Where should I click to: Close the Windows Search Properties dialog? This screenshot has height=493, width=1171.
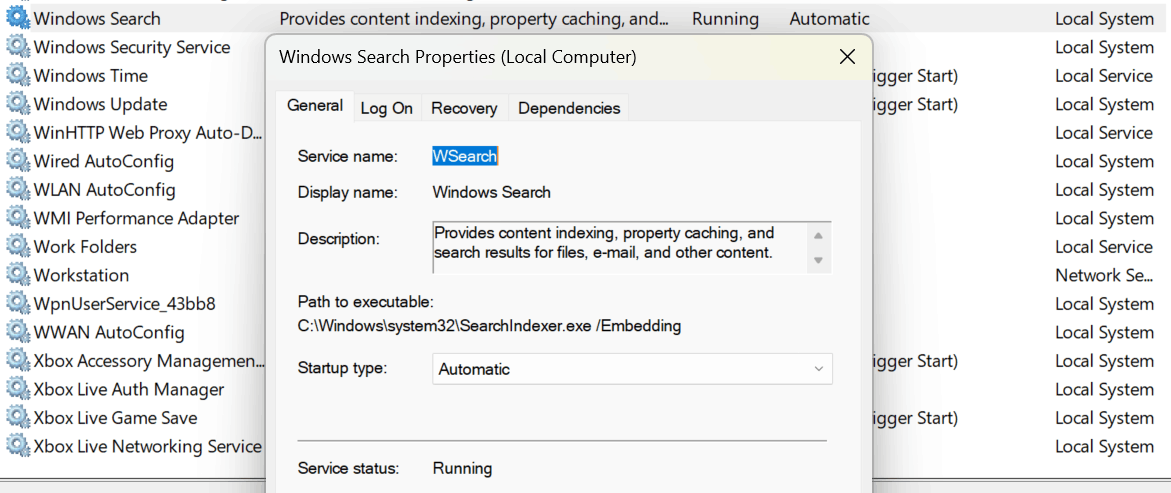click(847, 57)
